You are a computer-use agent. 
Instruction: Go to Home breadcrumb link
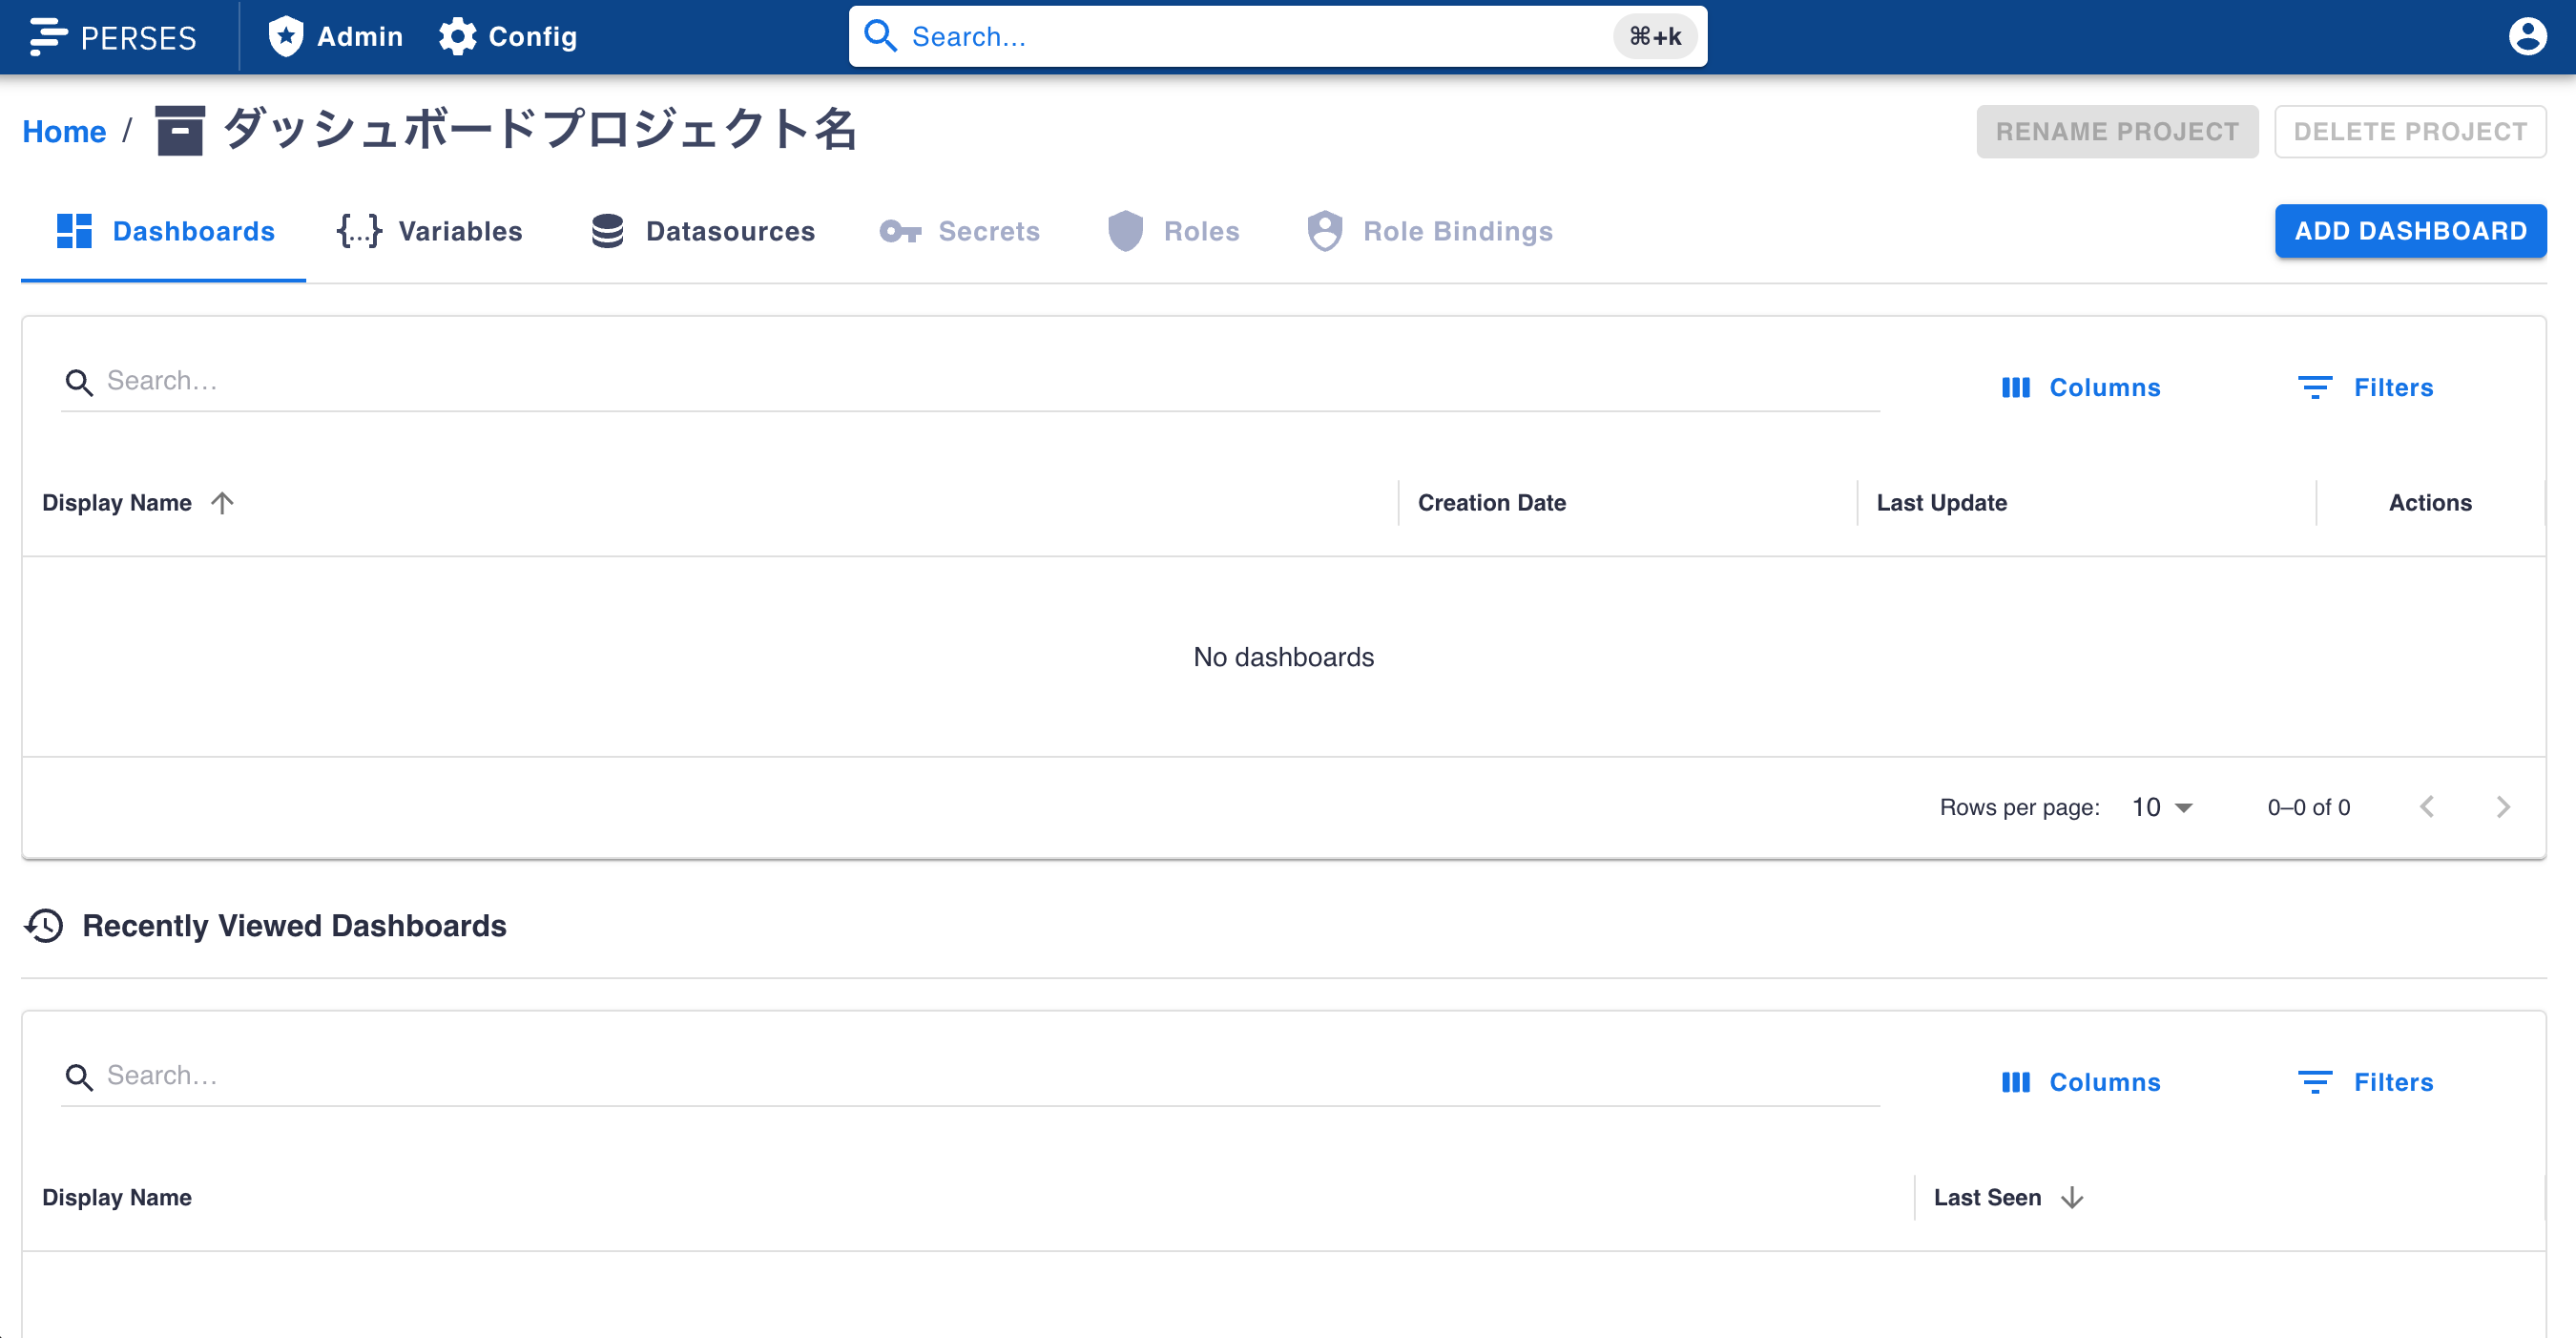click(x=64, y=131)
